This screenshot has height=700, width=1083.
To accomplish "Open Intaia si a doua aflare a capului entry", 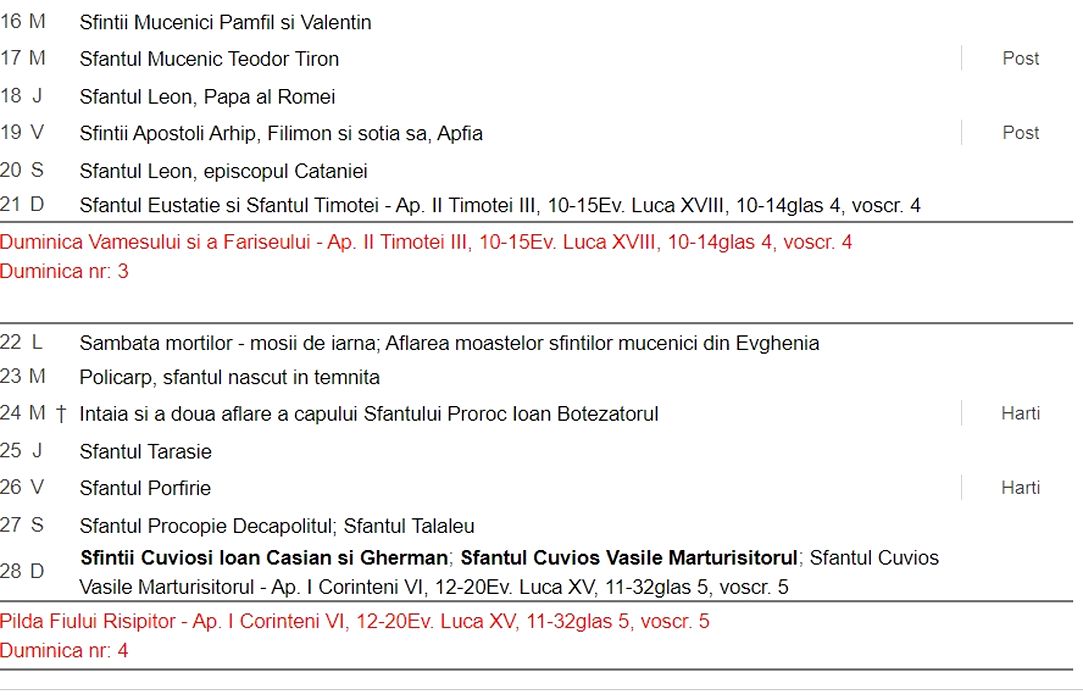I will tap(369, 414).
